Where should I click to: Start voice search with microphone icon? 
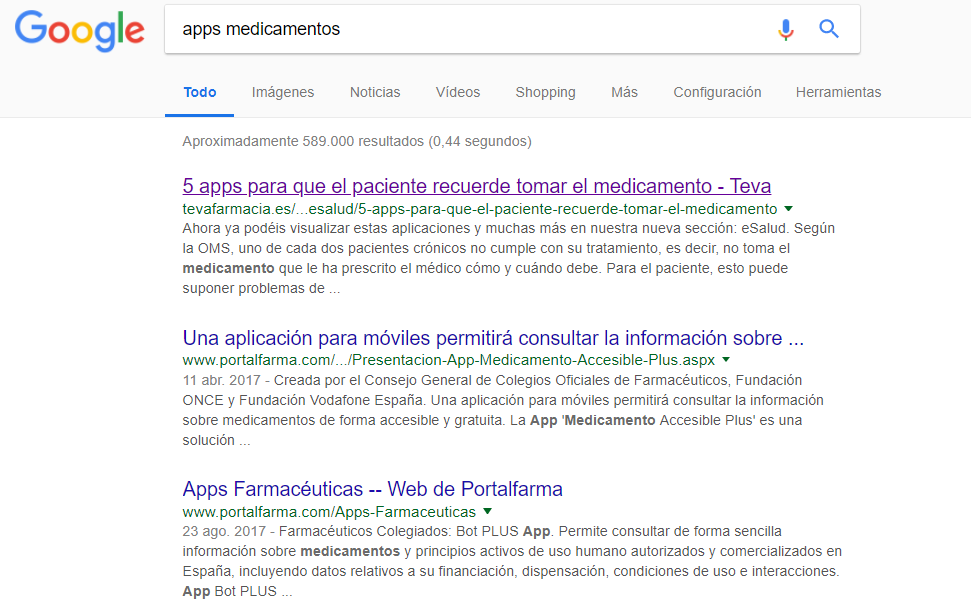coord(785,29)
